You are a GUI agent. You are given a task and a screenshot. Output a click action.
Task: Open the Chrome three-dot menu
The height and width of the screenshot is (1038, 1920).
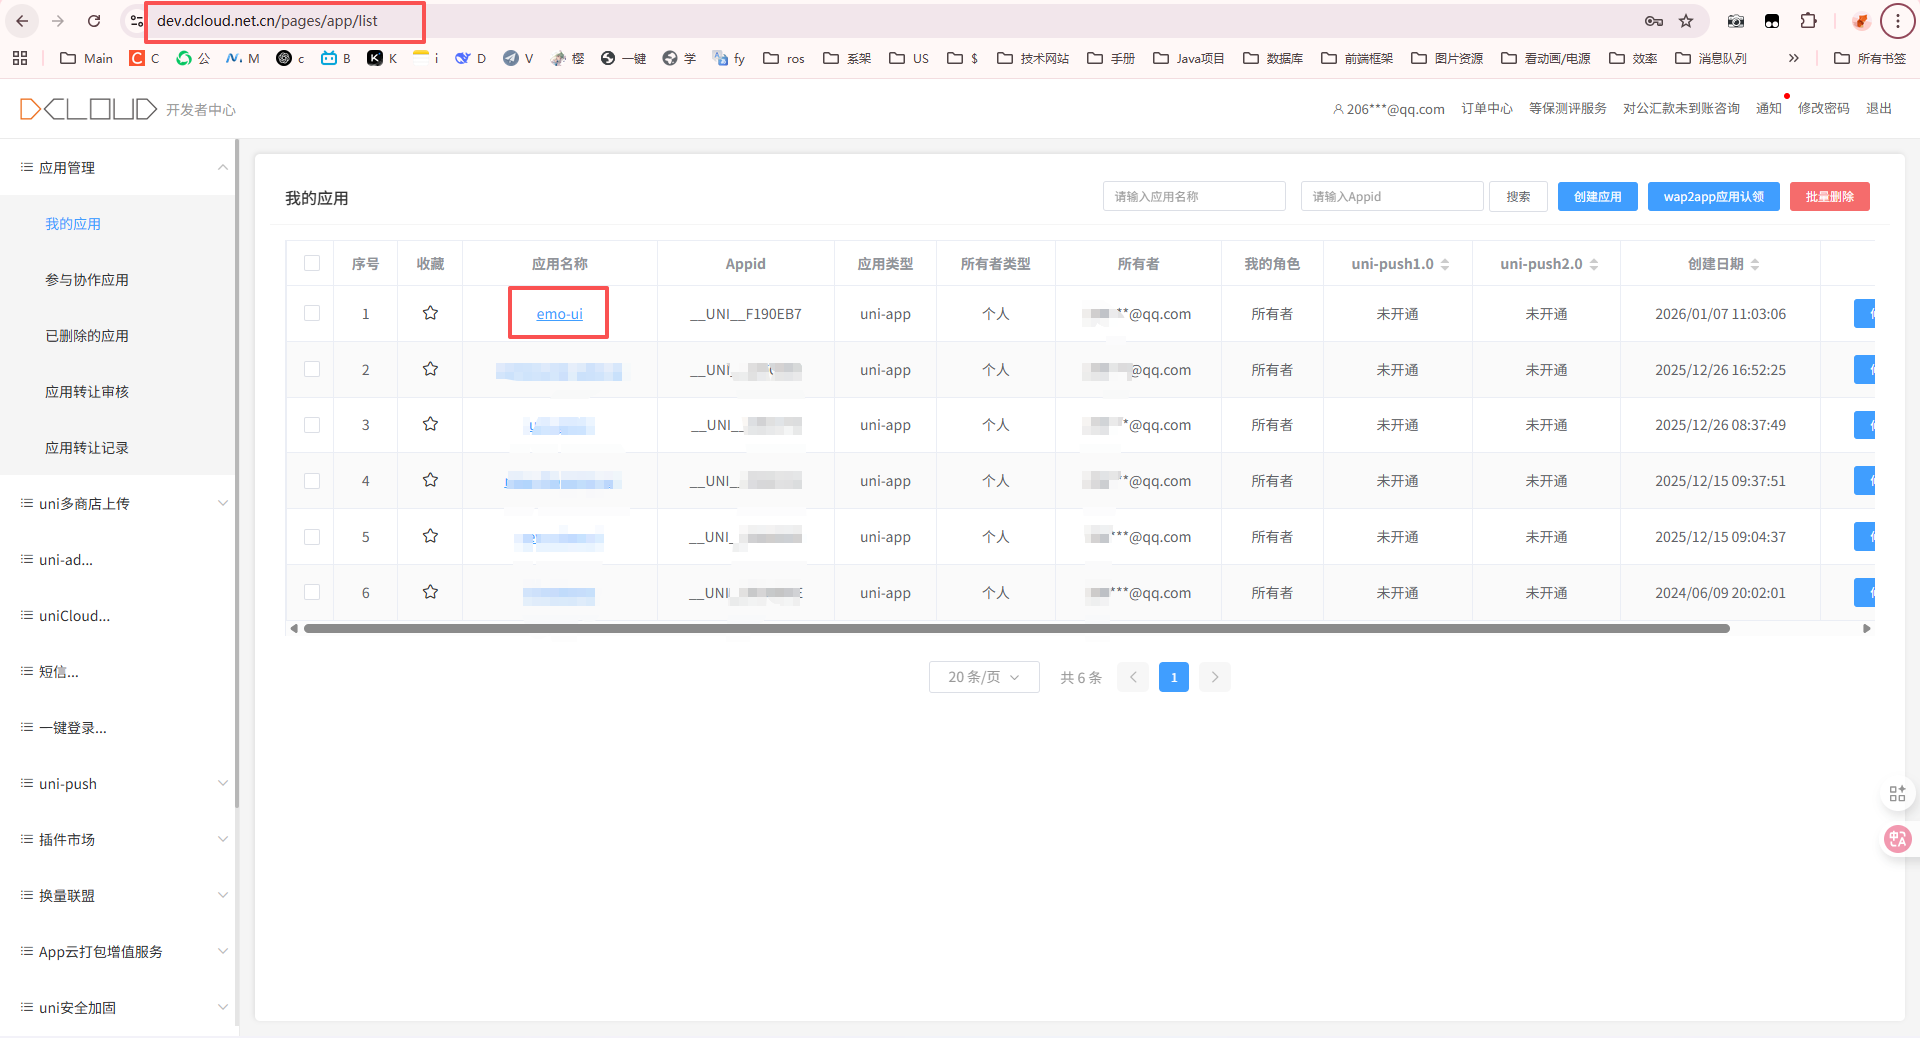point(1897,21)
